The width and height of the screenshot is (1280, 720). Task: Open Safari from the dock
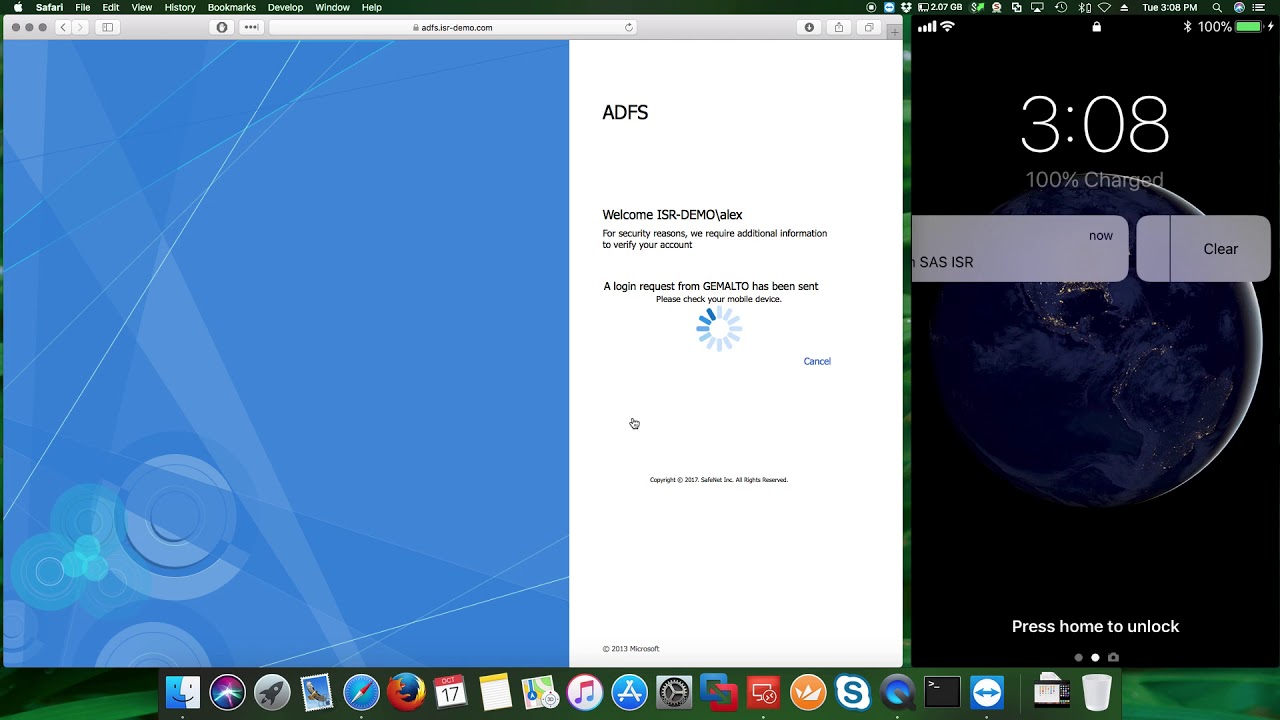coord(361,692)
